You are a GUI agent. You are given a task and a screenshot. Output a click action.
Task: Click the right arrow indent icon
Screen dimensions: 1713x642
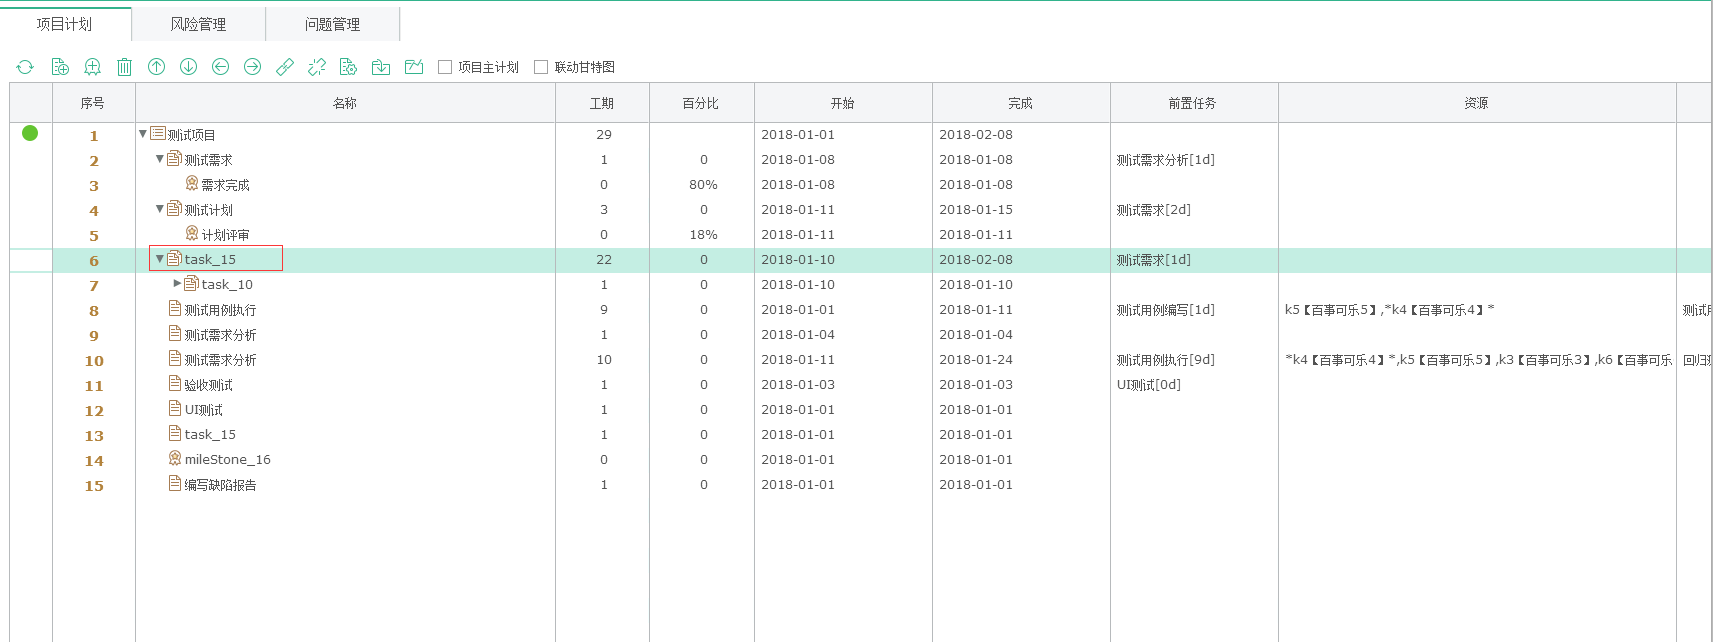[x=252, y=67]
